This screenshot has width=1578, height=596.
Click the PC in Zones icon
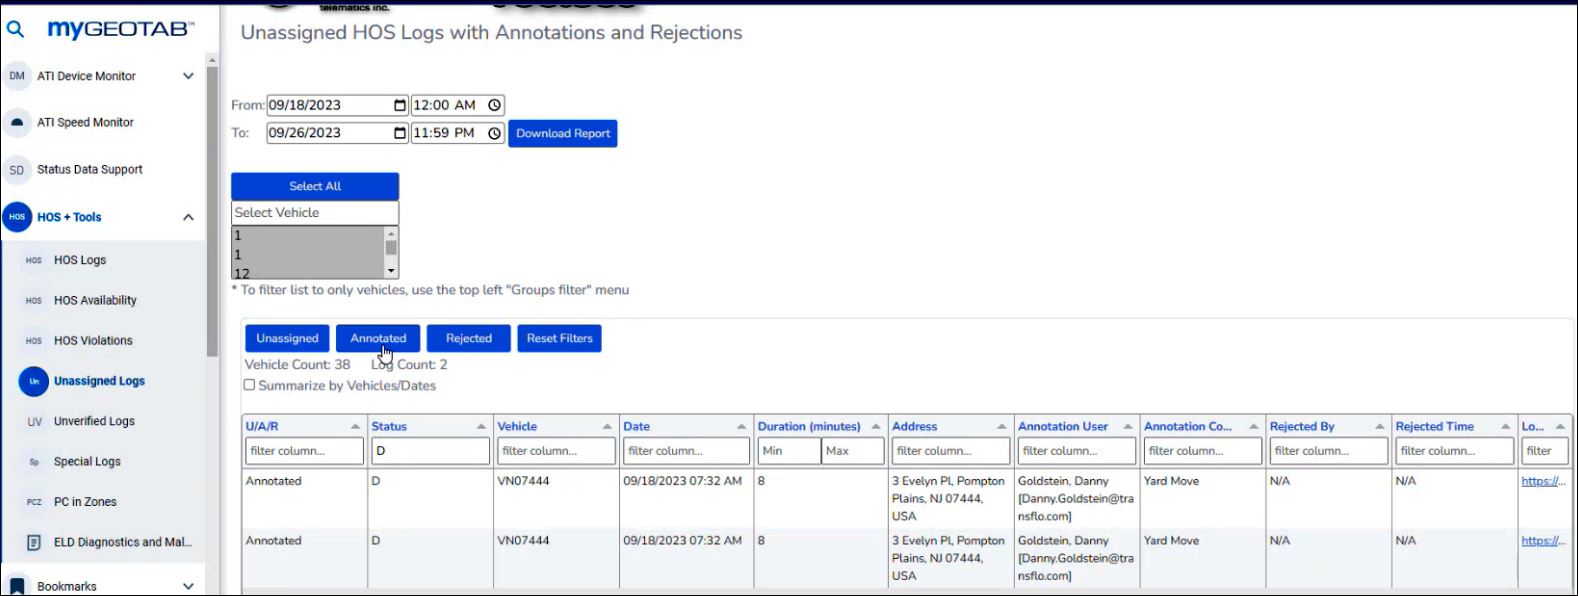34,502
